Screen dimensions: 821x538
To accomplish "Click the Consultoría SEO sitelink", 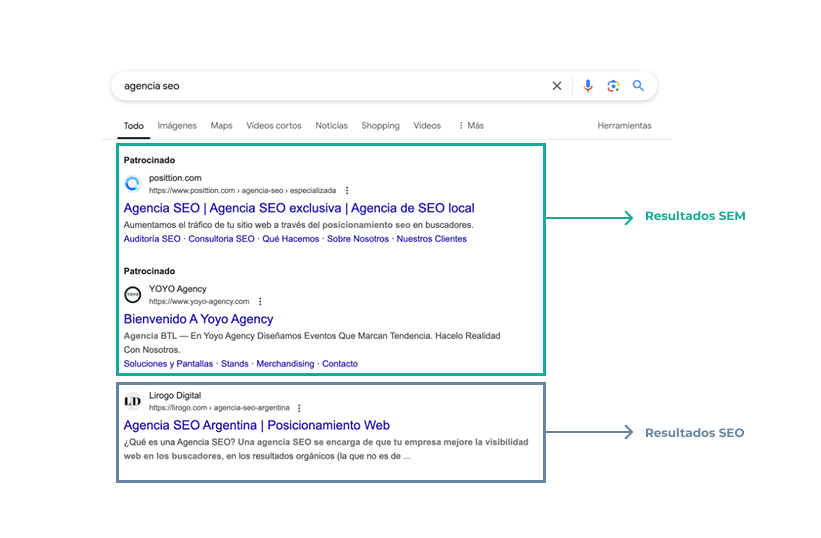I will [221, 239].
